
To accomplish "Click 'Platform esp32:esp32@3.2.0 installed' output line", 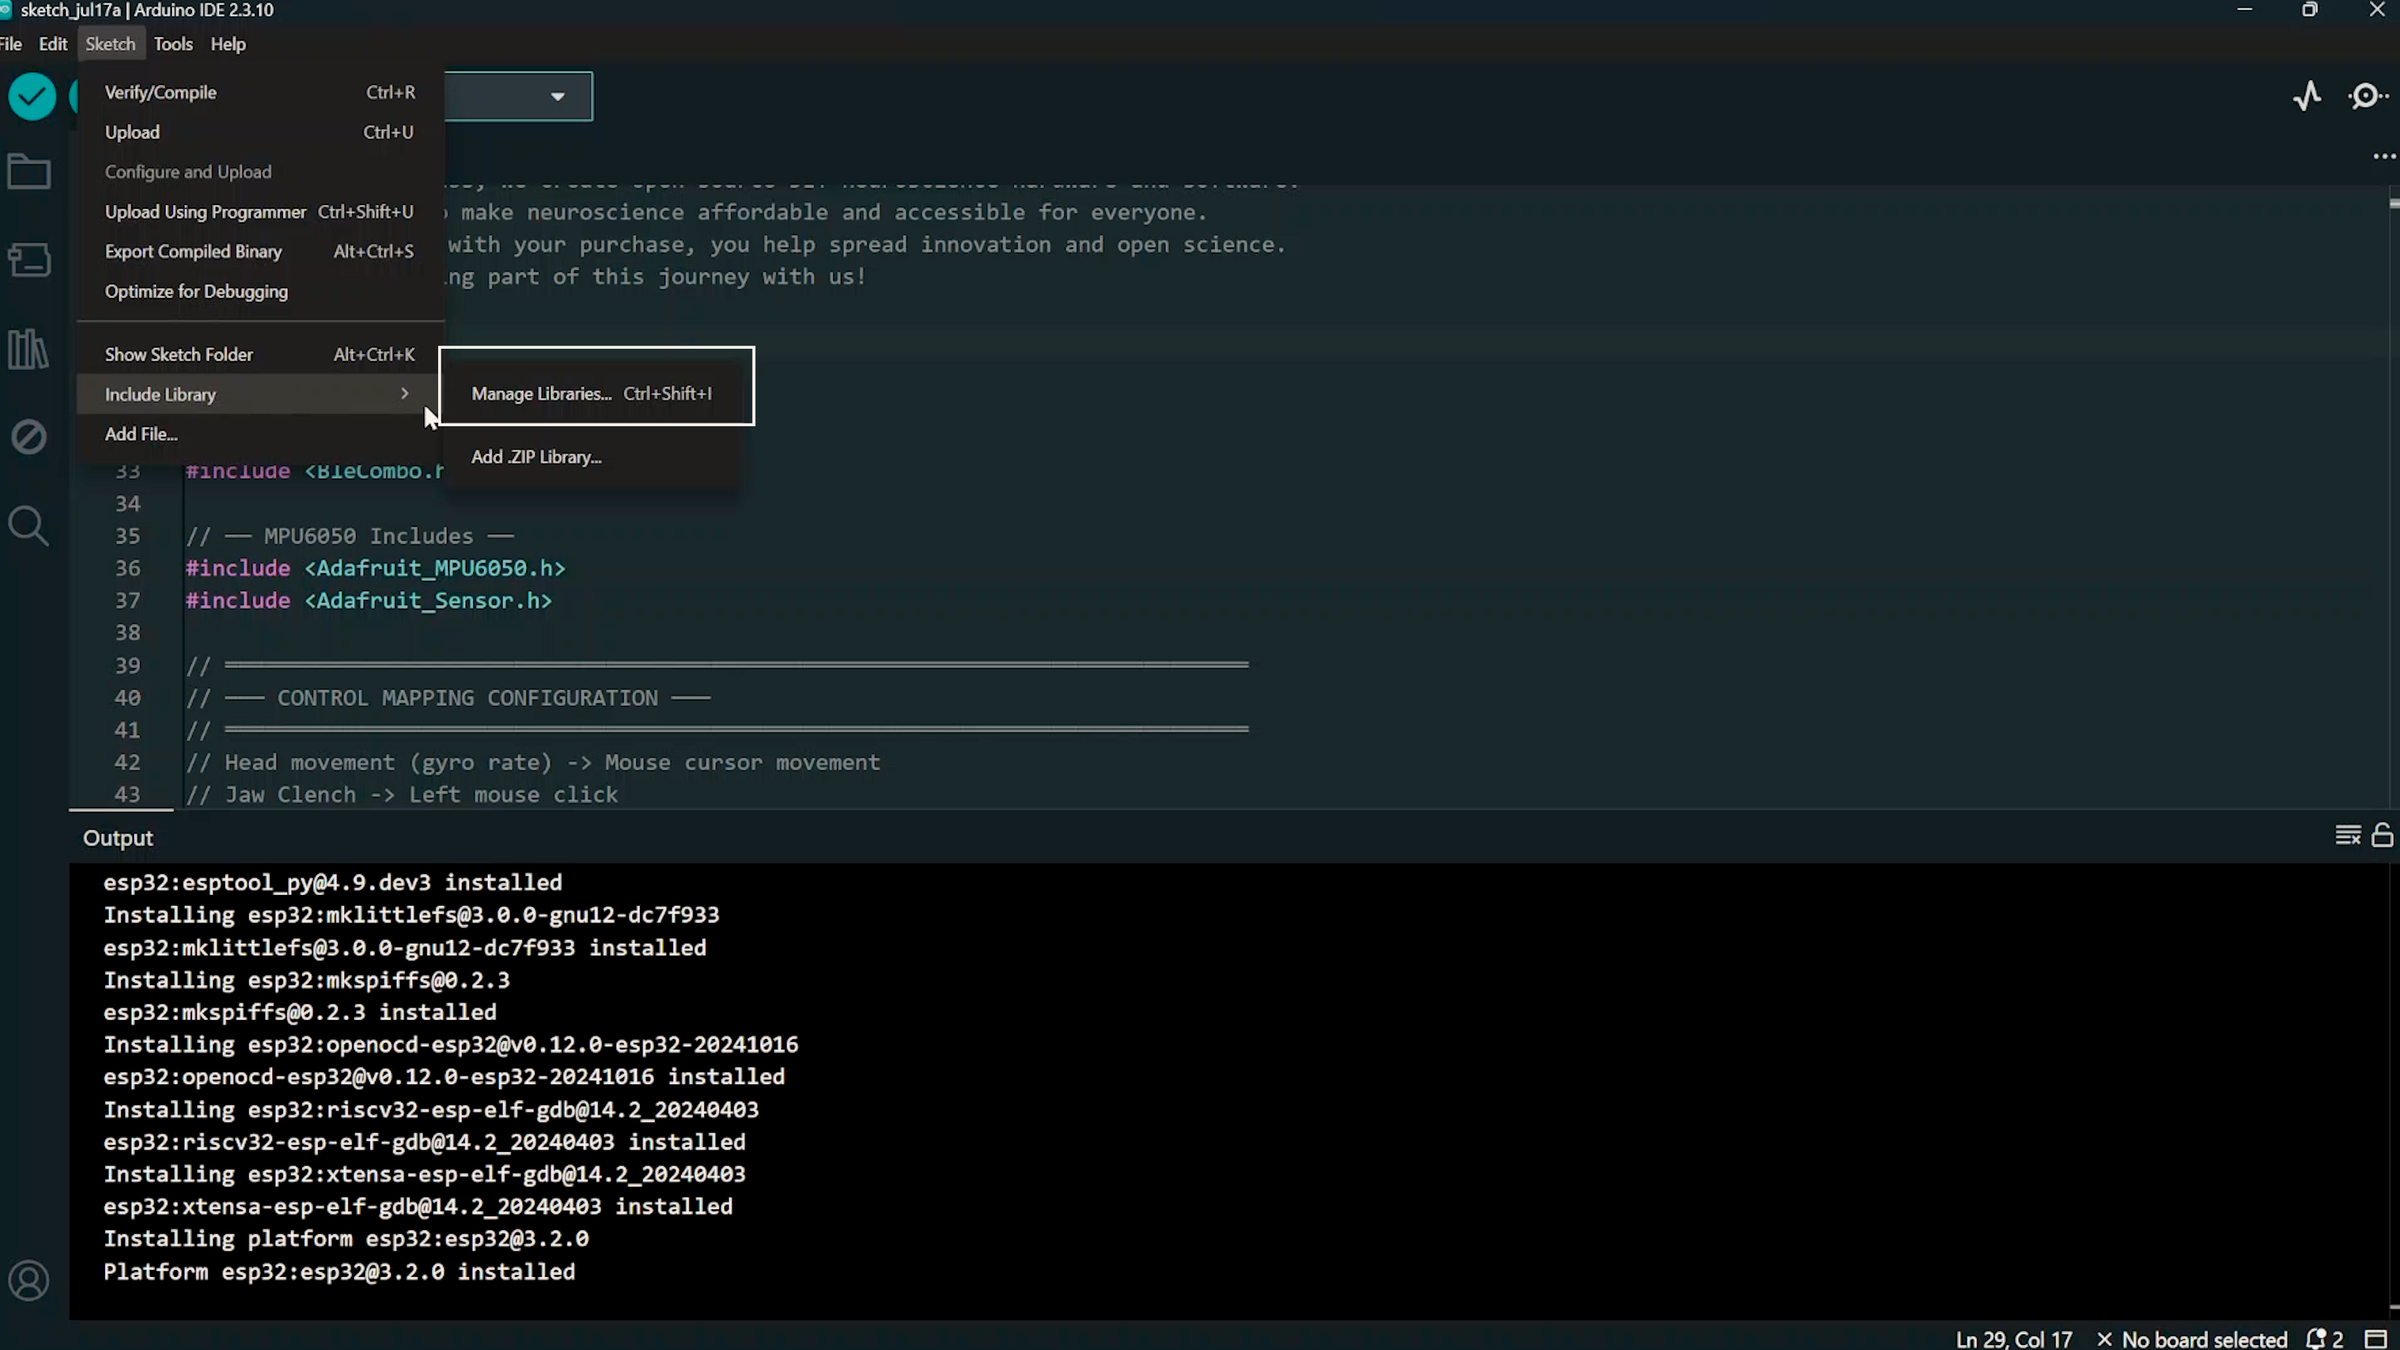I will click(x=339, y=1272).
